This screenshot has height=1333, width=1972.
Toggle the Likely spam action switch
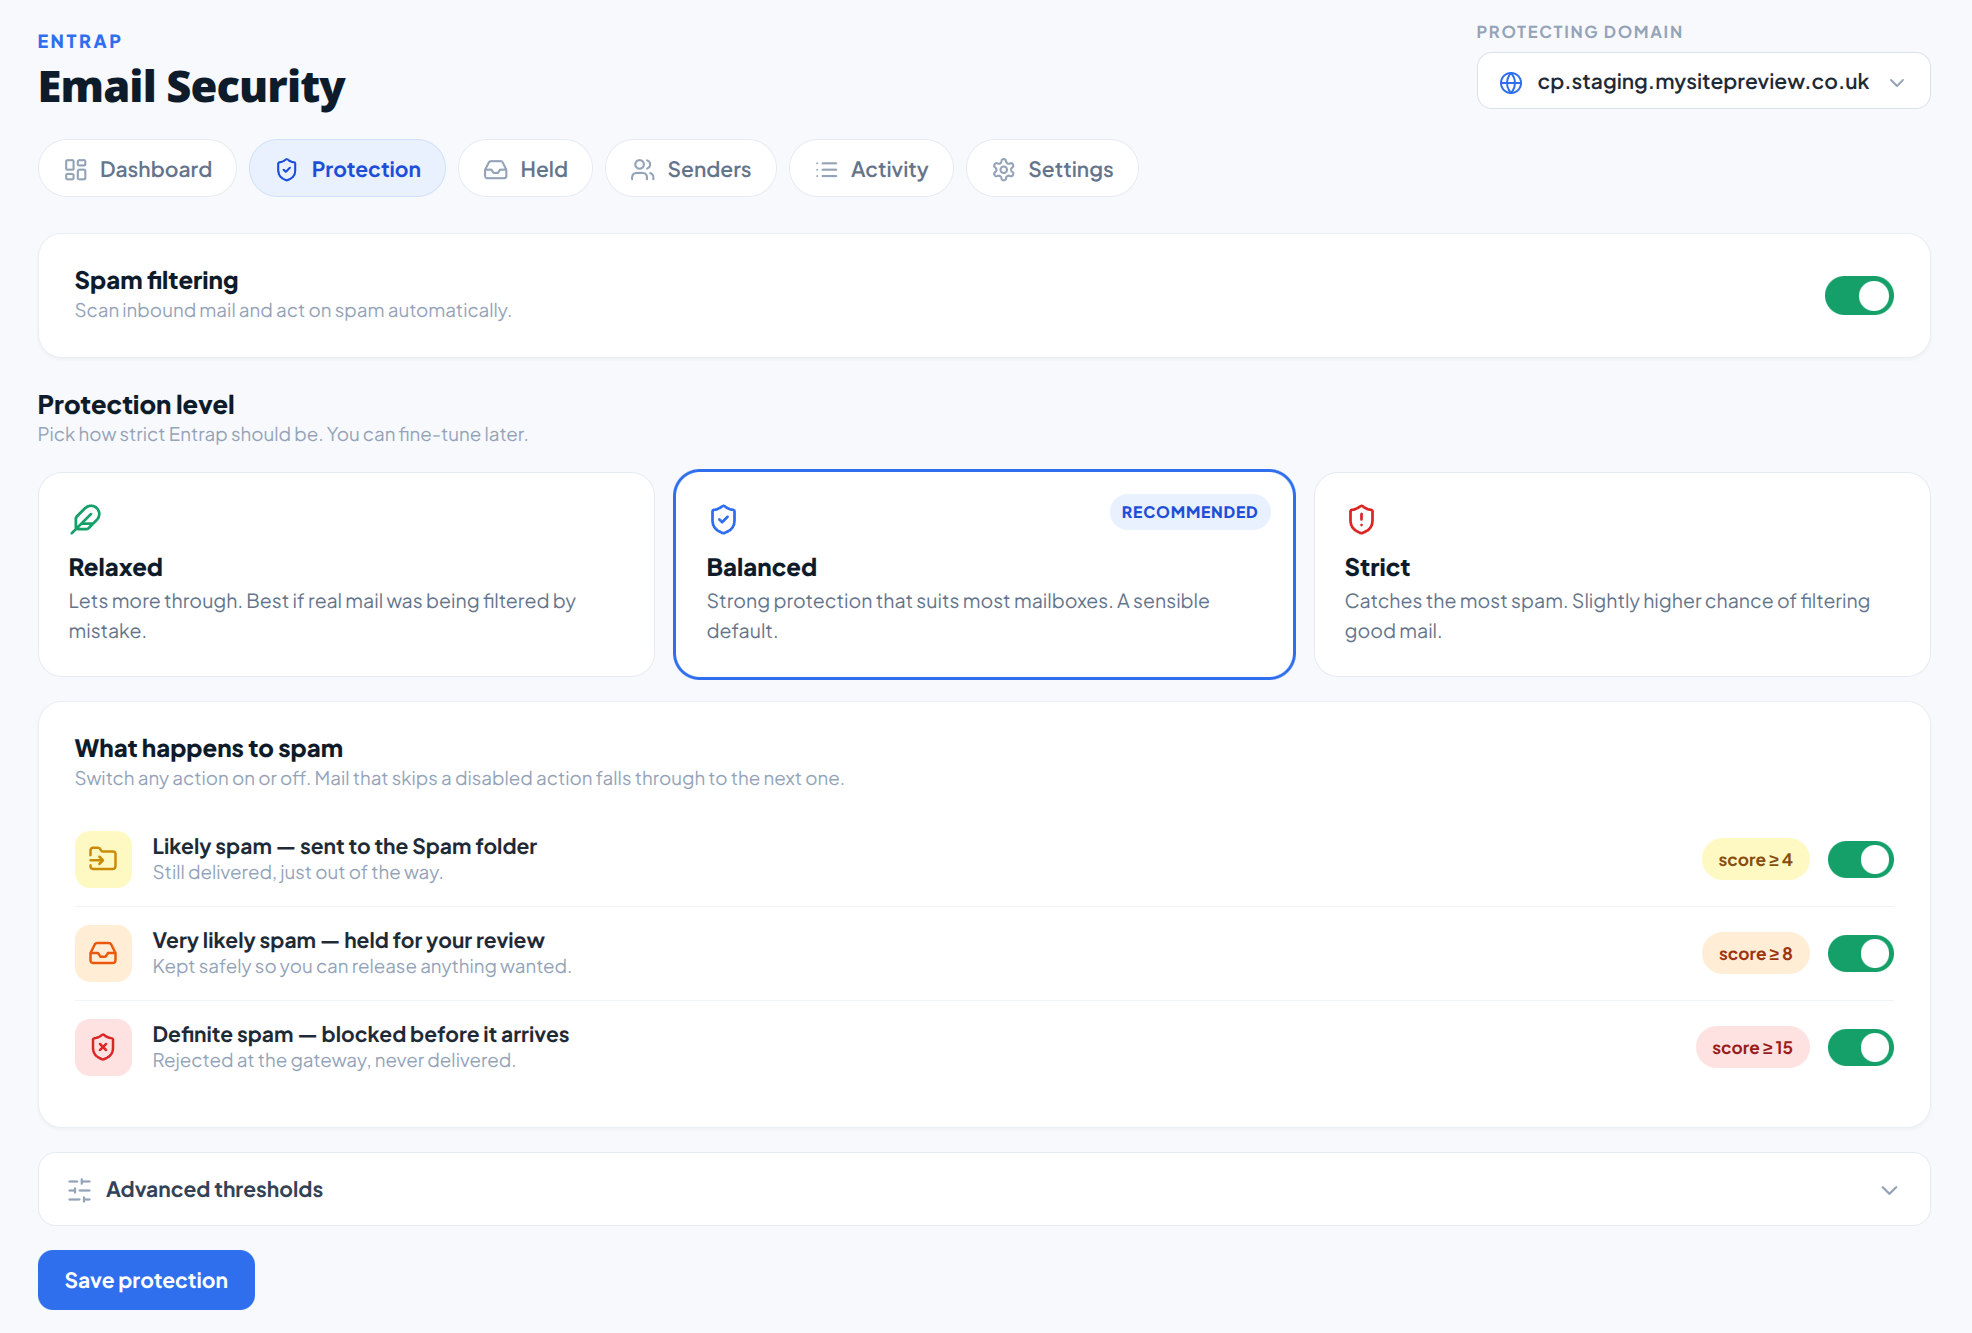click(x=1860, y=860)
